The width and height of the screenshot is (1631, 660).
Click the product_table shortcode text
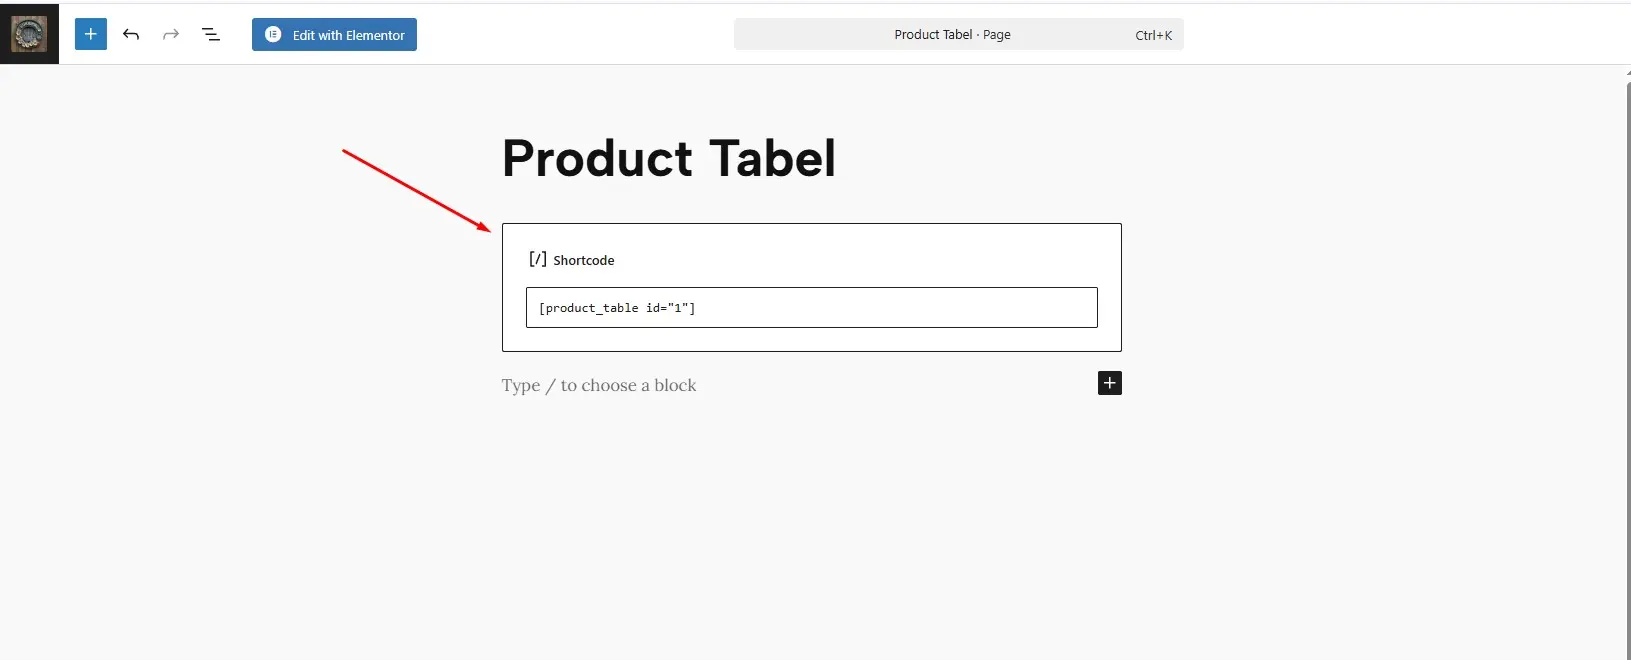pos(616,307)
